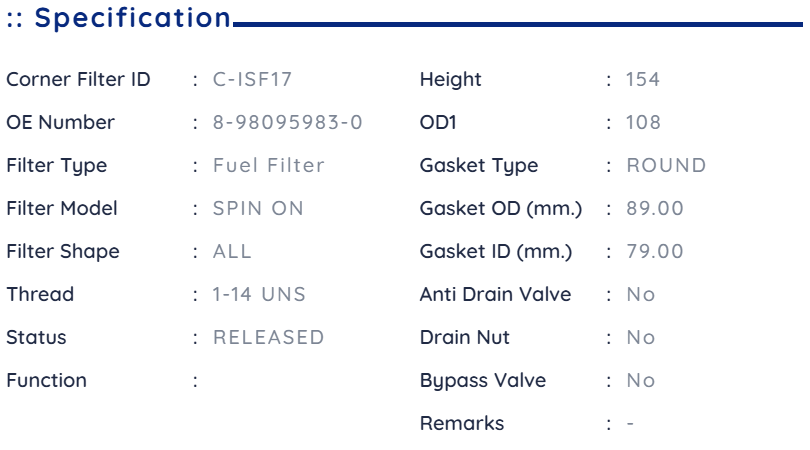The width and height of the screenshot is (810, 450).
Task: Click the SPIN ON filter model value
Action: point(258,208)
